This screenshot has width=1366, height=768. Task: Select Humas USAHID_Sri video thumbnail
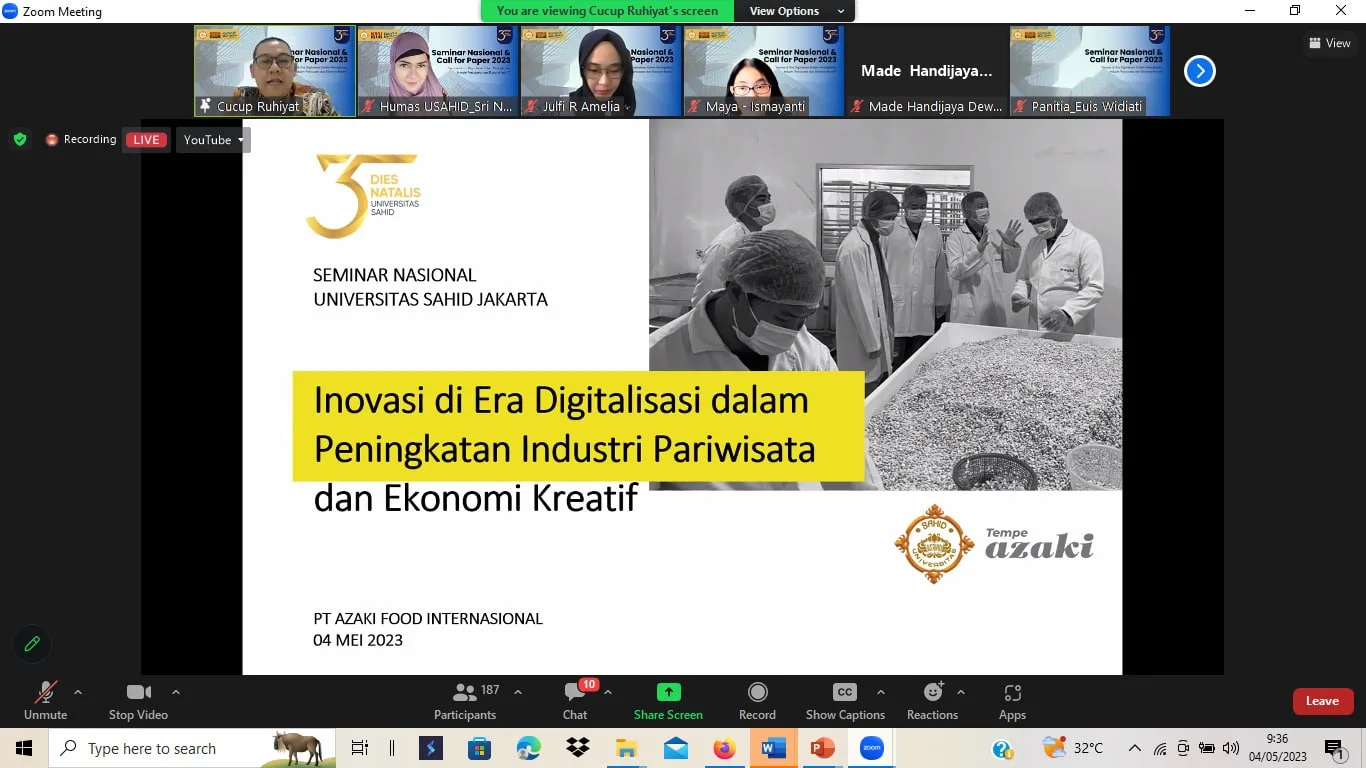pos(438,71)
